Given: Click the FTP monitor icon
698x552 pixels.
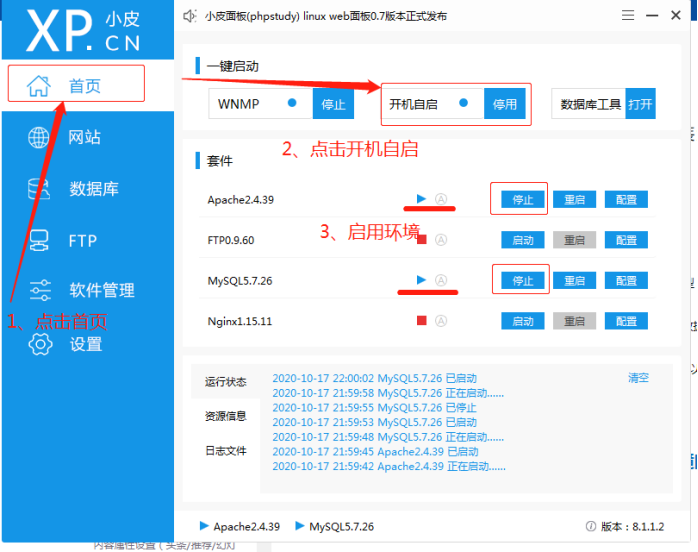Looking at the screenshot, I should 39,240.
